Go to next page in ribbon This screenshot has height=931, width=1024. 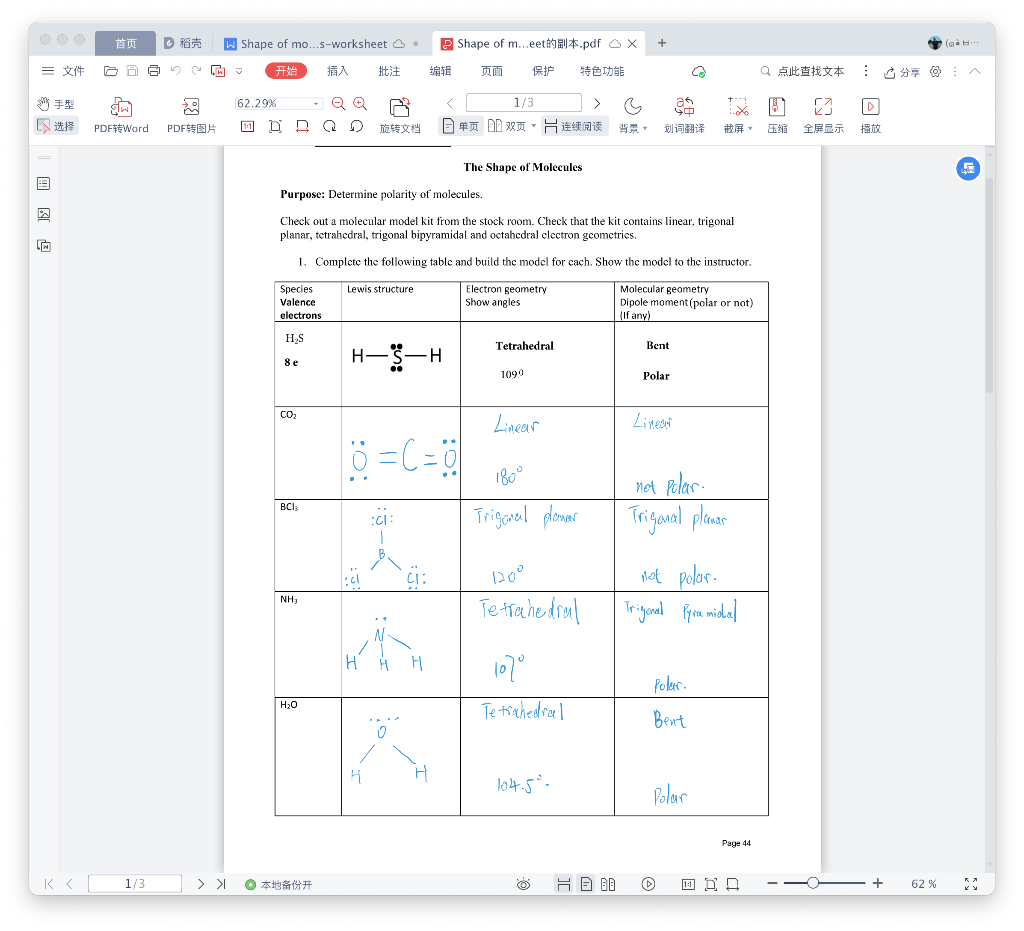[x=597, y=103]
